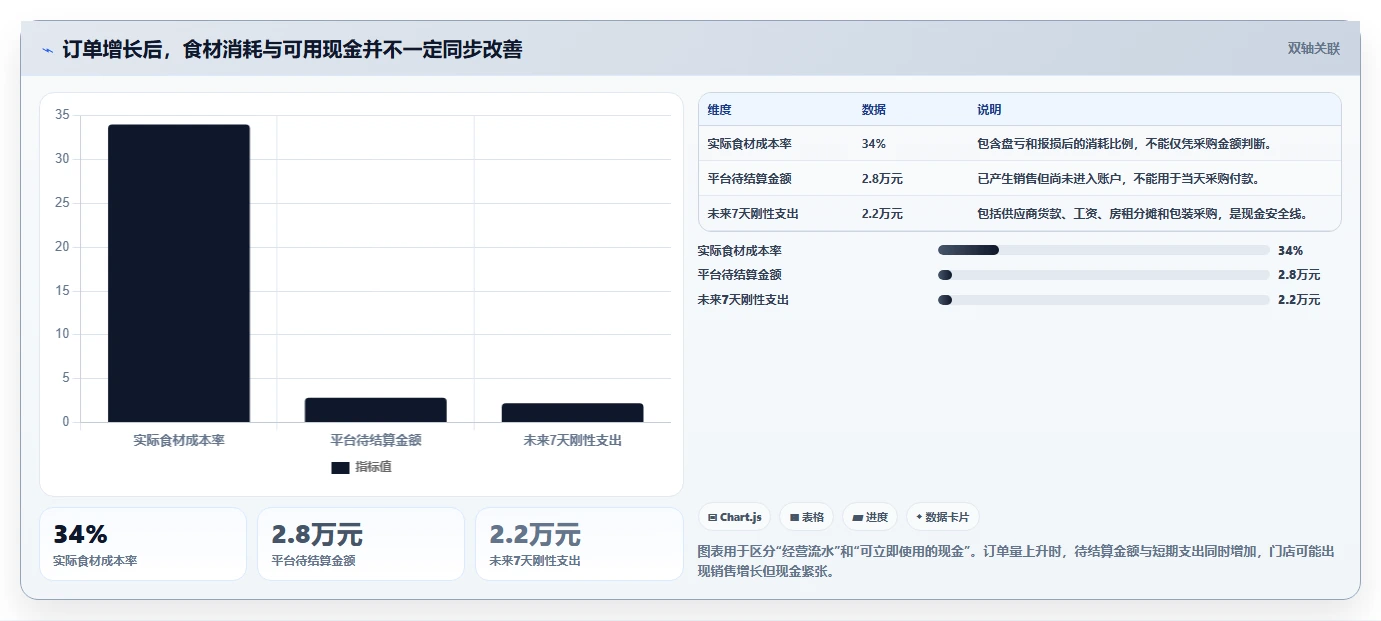Click the 未来7天刚性支出 progress row label
This screenshot has width=1381, height=621.
743,300
